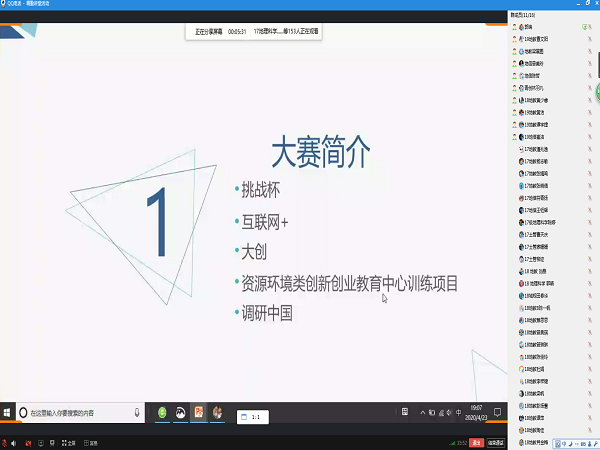Toggle the 中 input language indicator in taskbar
The width and height of the screenshot is (600, 450).
point(458,412)
